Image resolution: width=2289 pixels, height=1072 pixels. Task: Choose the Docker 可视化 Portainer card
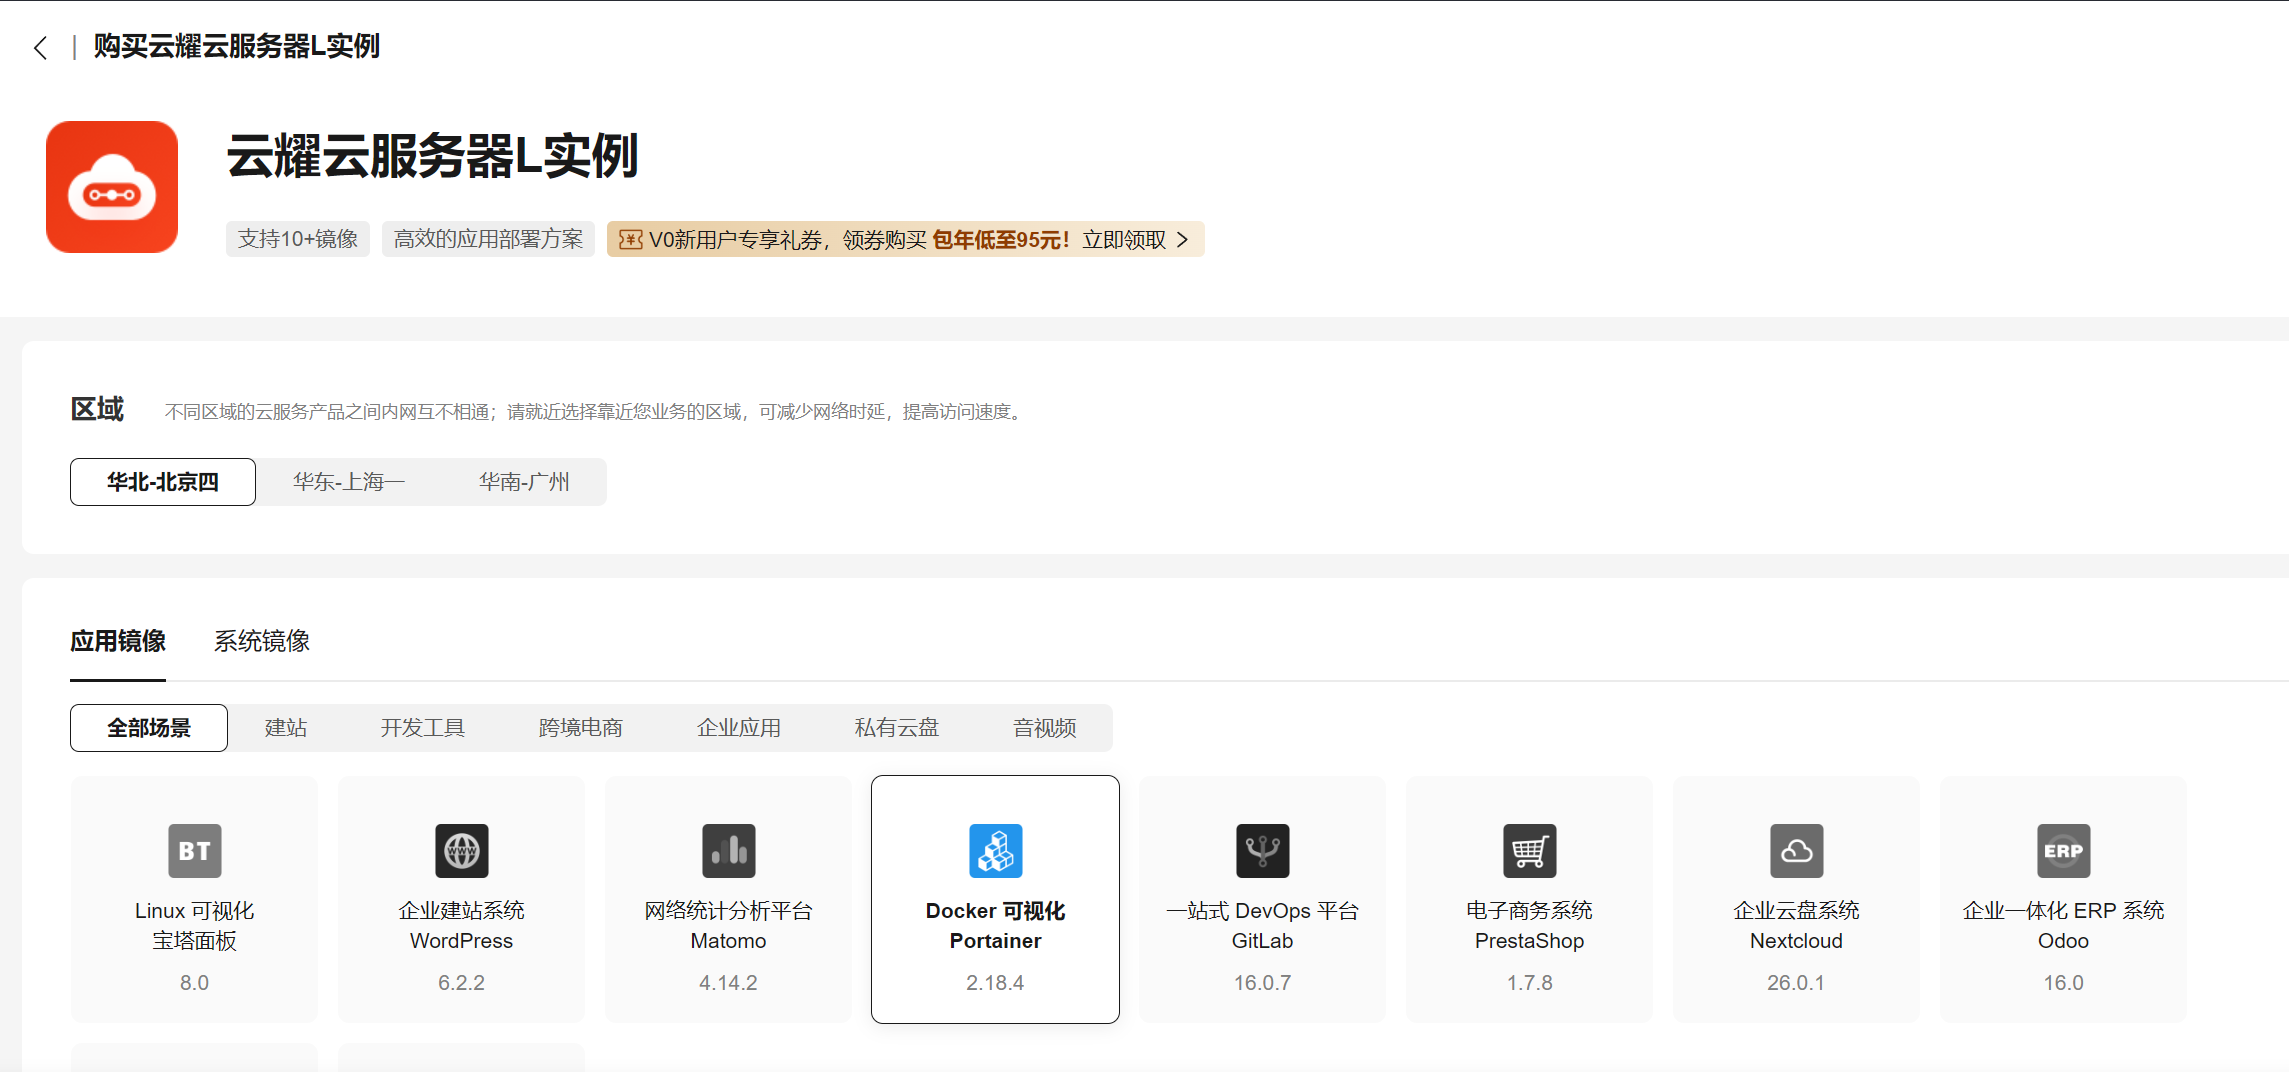[x=995, y=899]
